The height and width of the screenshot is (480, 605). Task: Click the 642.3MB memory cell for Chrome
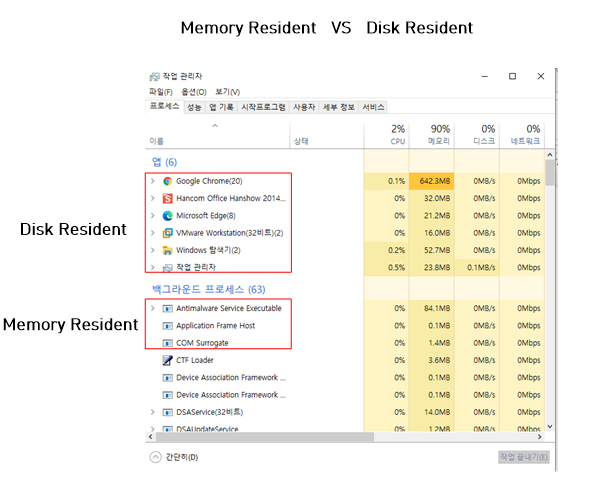coord(432,181)
